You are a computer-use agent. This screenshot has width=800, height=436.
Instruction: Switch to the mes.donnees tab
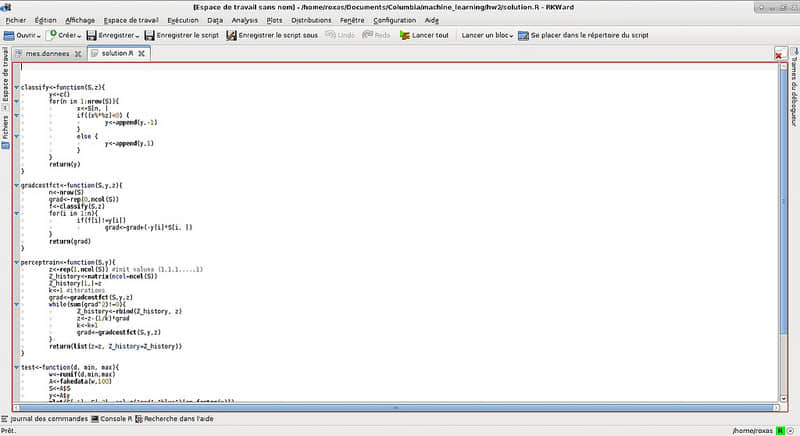(47, 54)
